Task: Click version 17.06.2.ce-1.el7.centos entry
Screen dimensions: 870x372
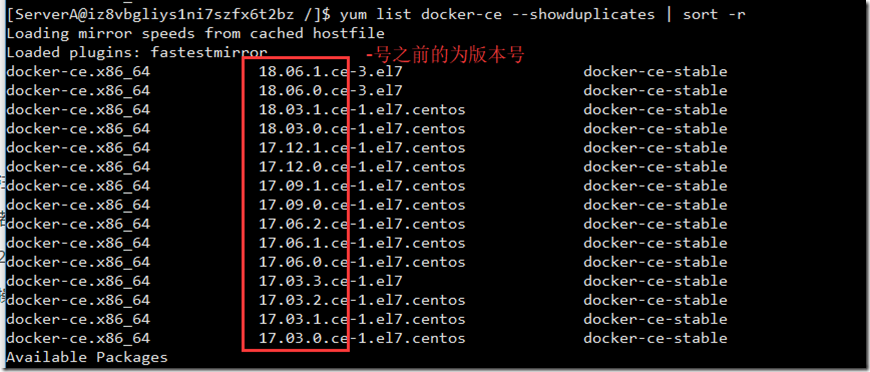Action: click(362, 224)
